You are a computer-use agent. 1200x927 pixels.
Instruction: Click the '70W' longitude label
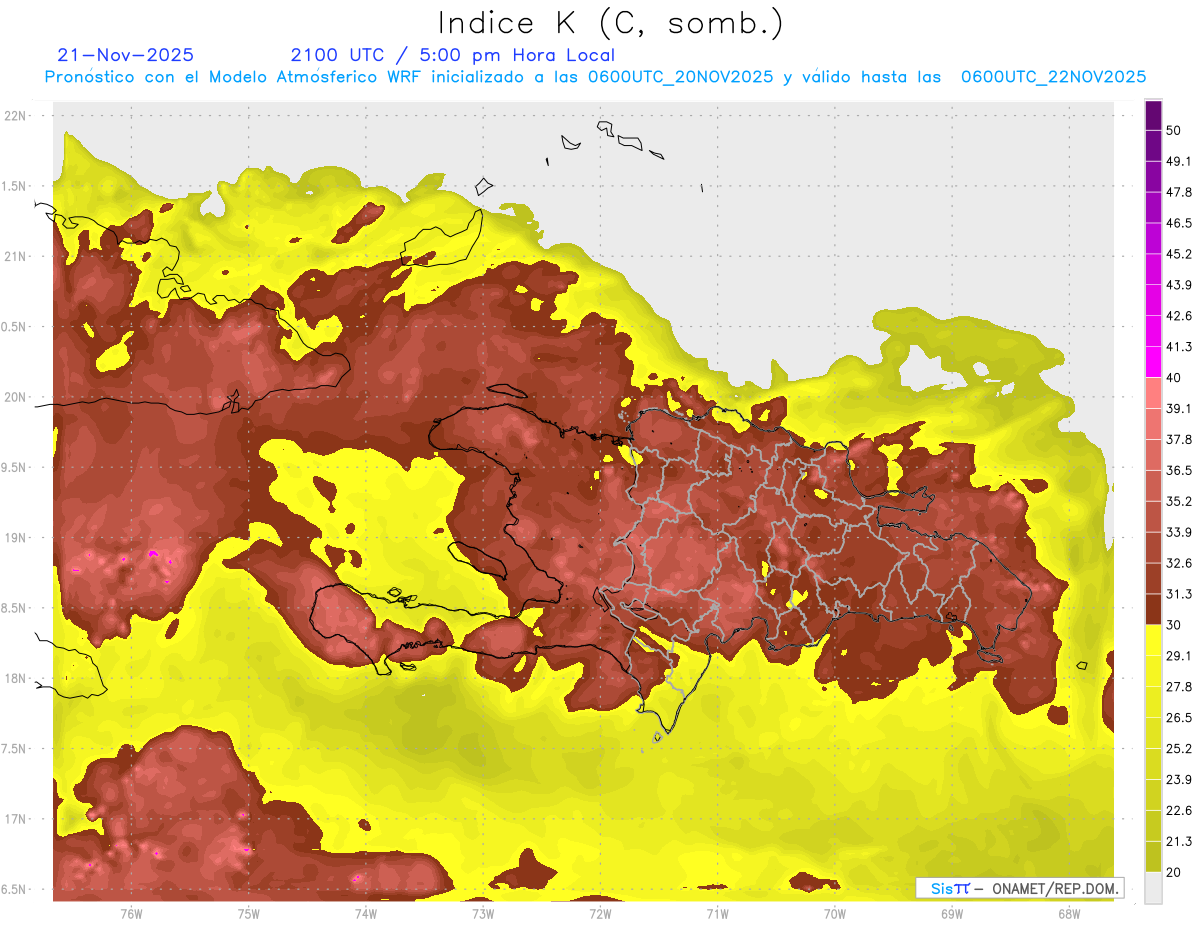point(835,914)
